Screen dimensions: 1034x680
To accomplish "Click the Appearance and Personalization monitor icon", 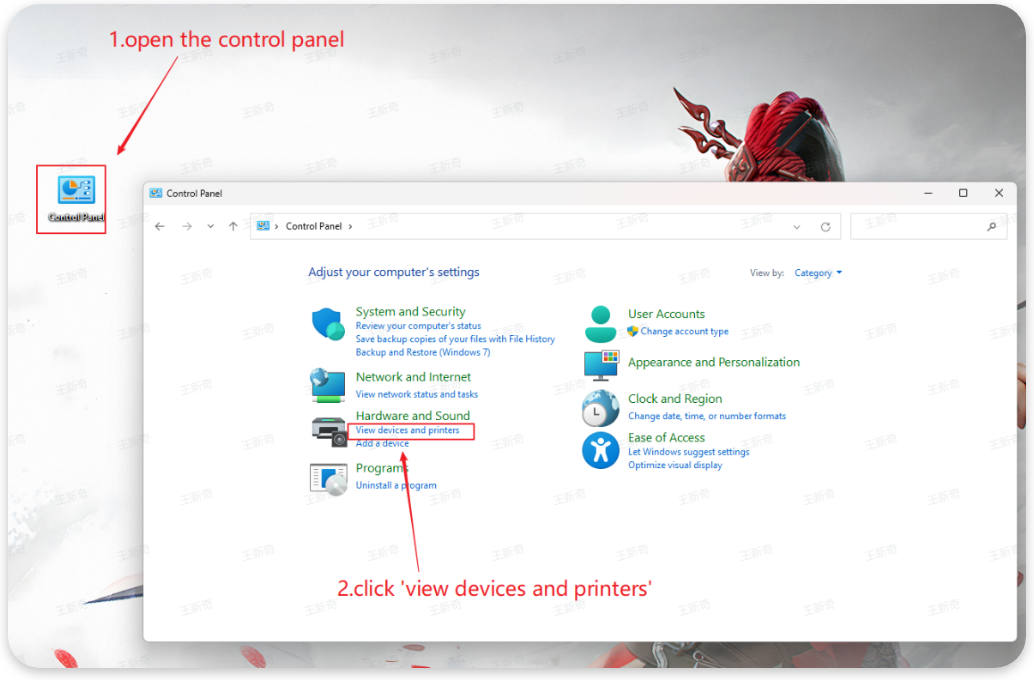I will tap(601, 366).
